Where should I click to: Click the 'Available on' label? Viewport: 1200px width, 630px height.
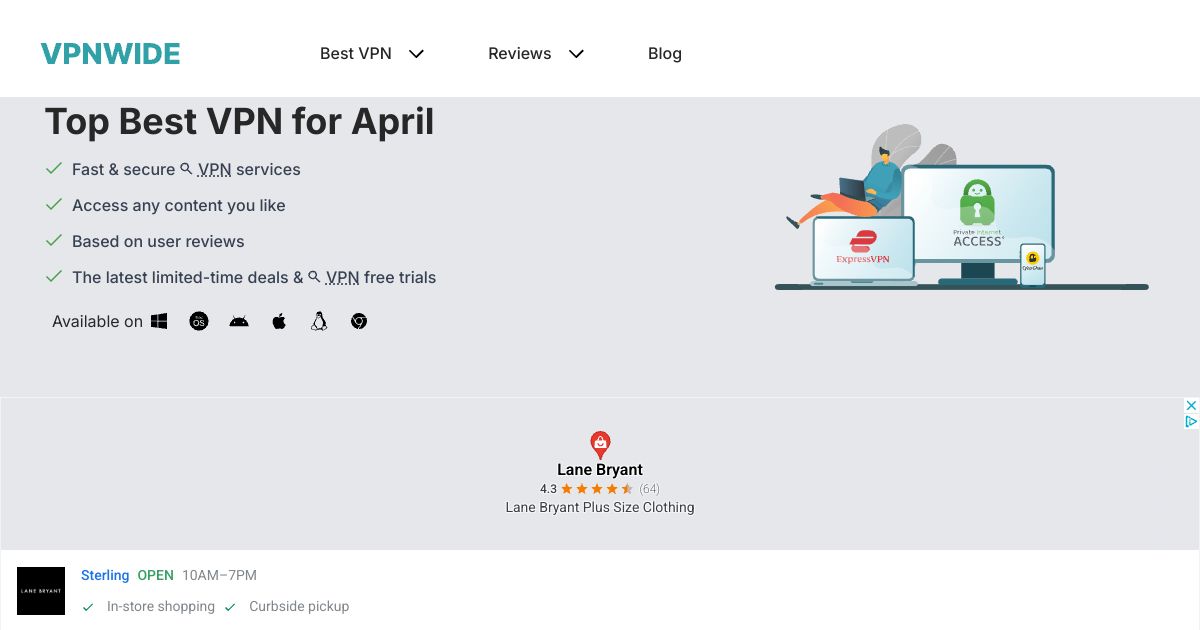pos(97,321)
